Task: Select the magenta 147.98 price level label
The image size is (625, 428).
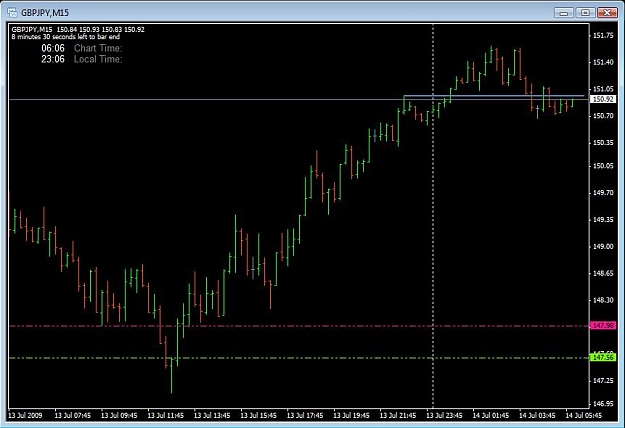Action: pos(603,326)
